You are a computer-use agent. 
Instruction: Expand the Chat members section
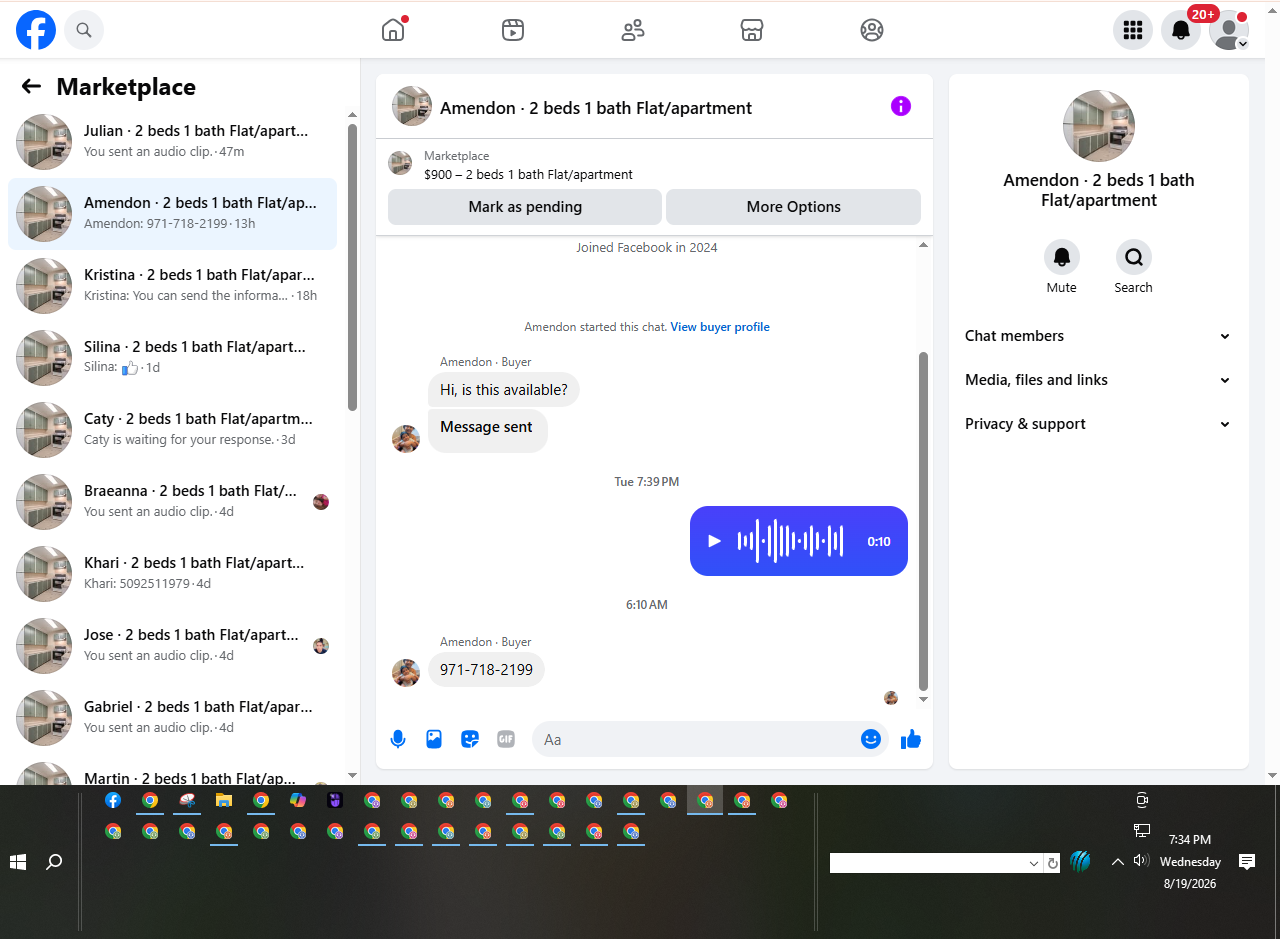coord(1098,336)
